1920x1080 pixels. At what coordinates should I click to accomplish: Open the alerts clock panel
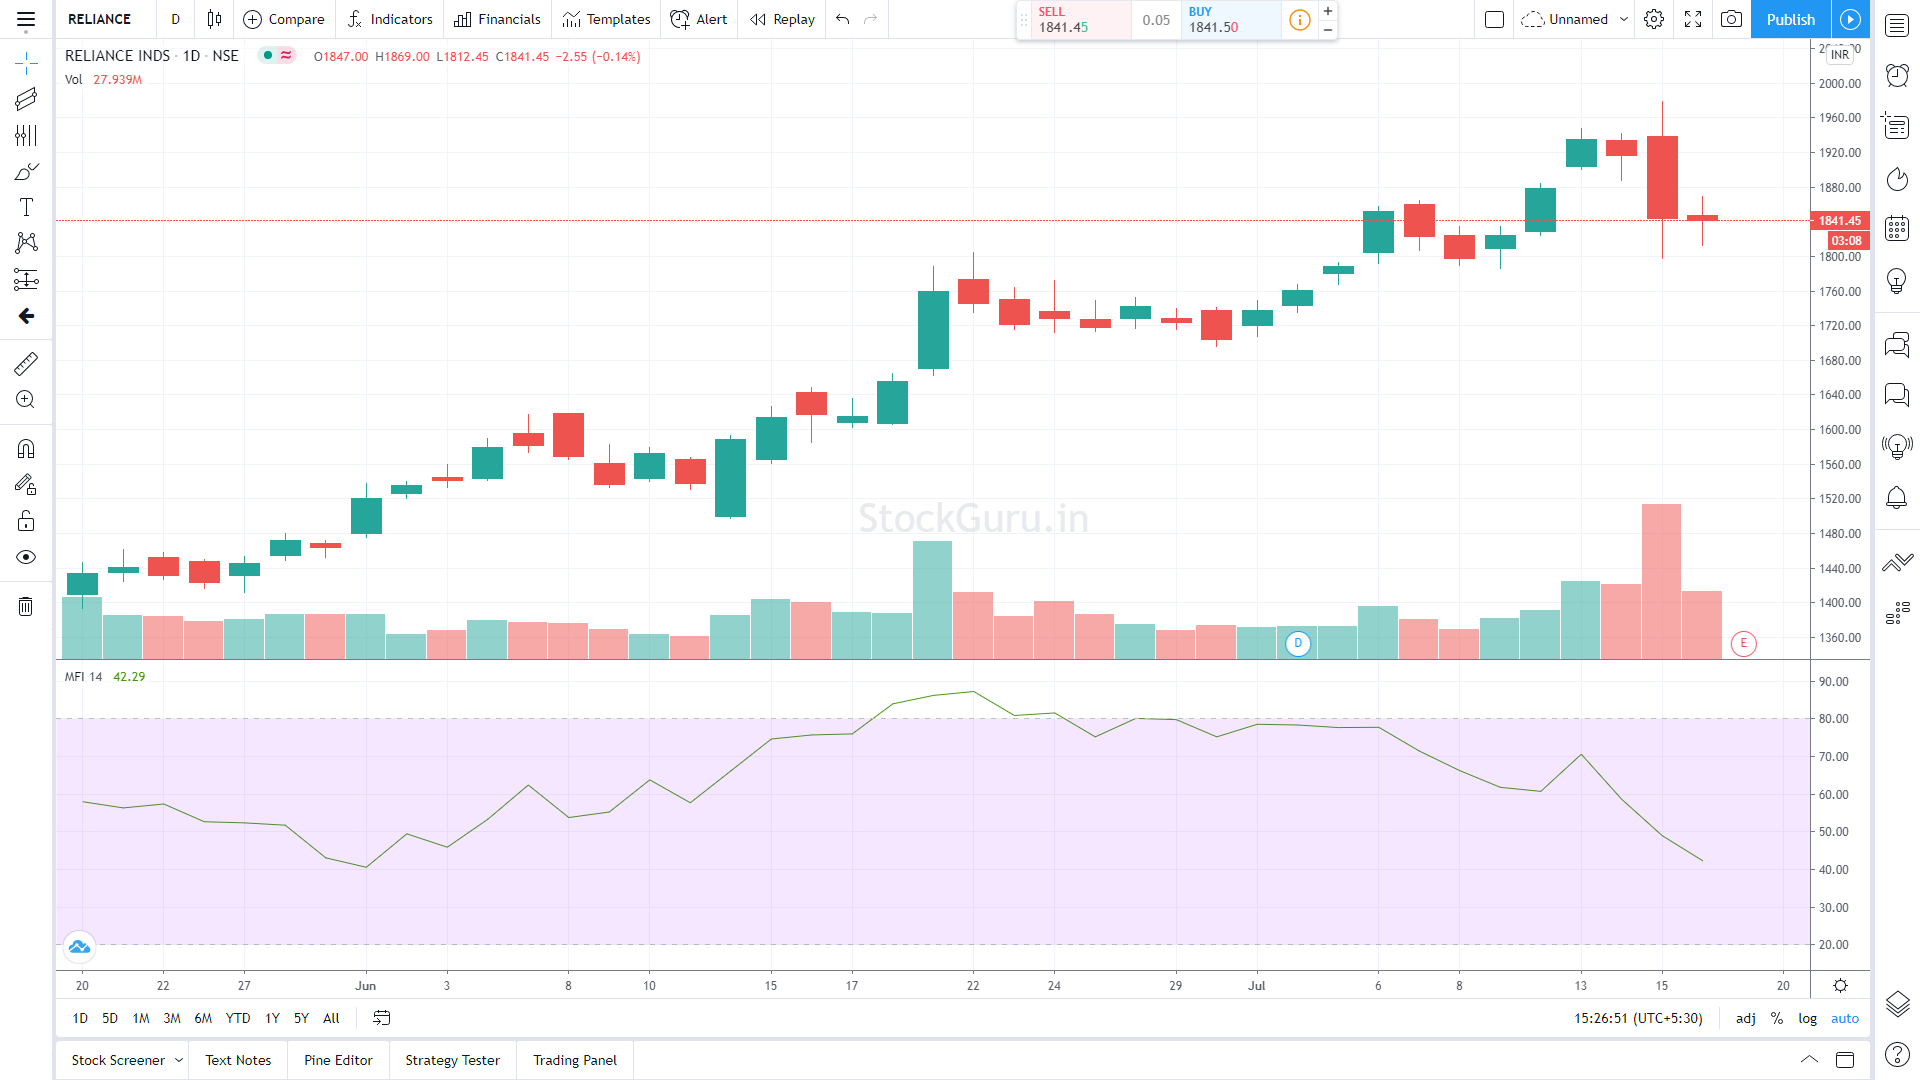pos(1897,75)
